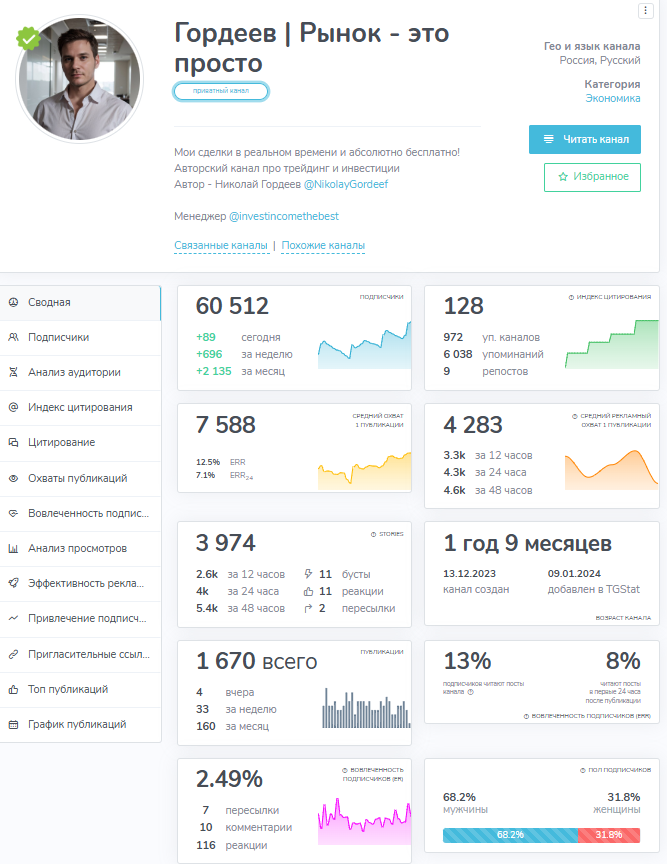This screenshot has height=864, width=667.
Task: Click the Пригласительные ссылки link icon
Action: [x=13, y=654]
